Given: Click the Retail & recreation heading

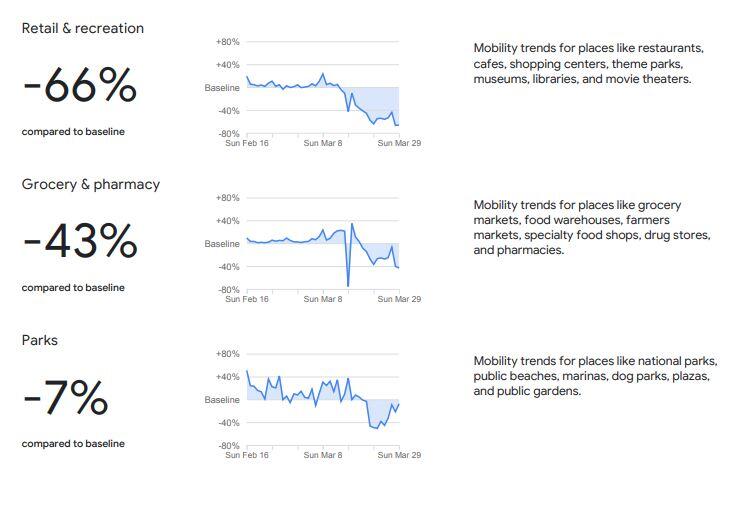Looking at the screenshot, I should coord(83,28).
